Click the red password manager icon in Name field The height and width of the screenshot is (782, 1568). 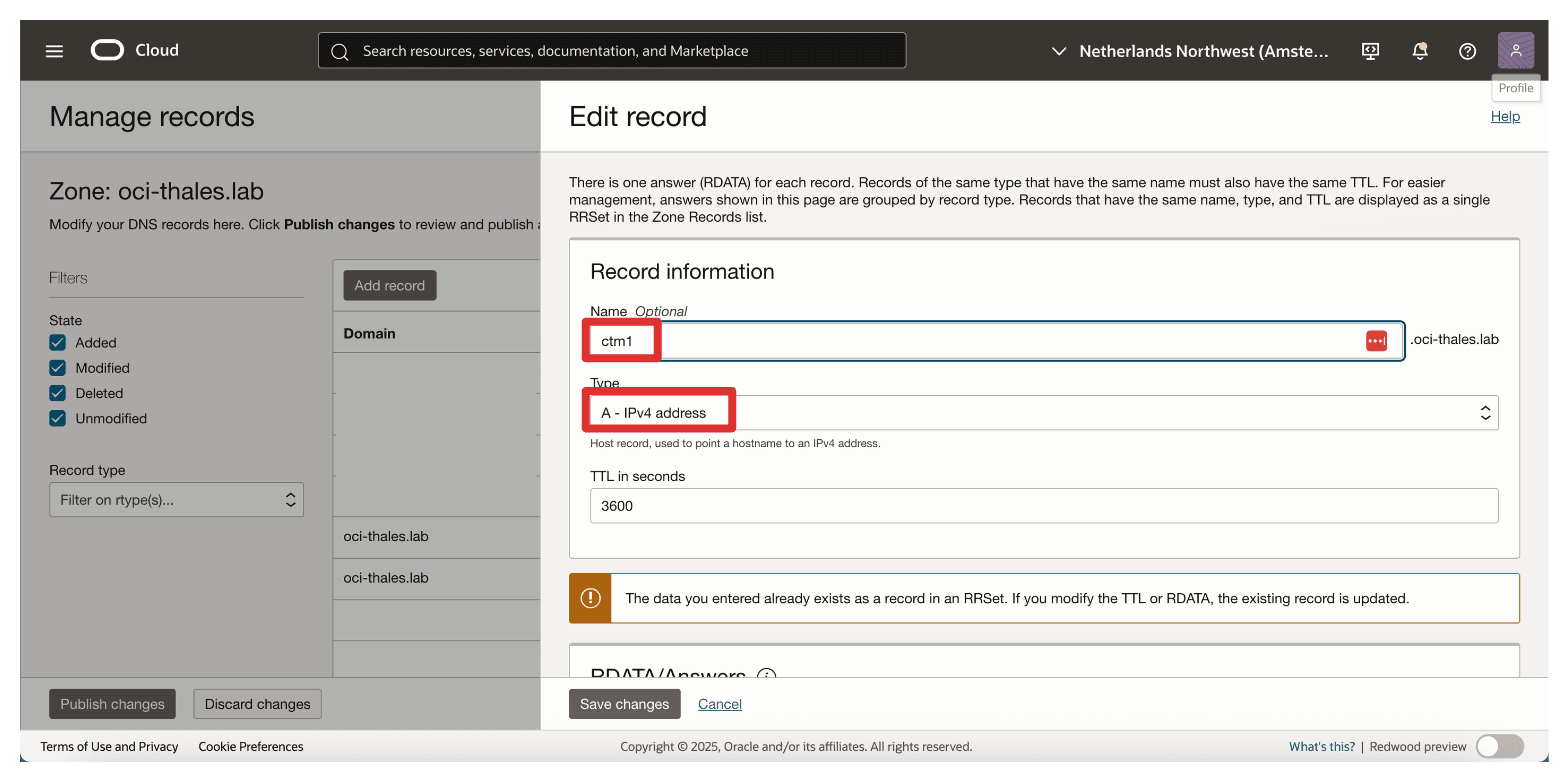(x=1376, y=341)
